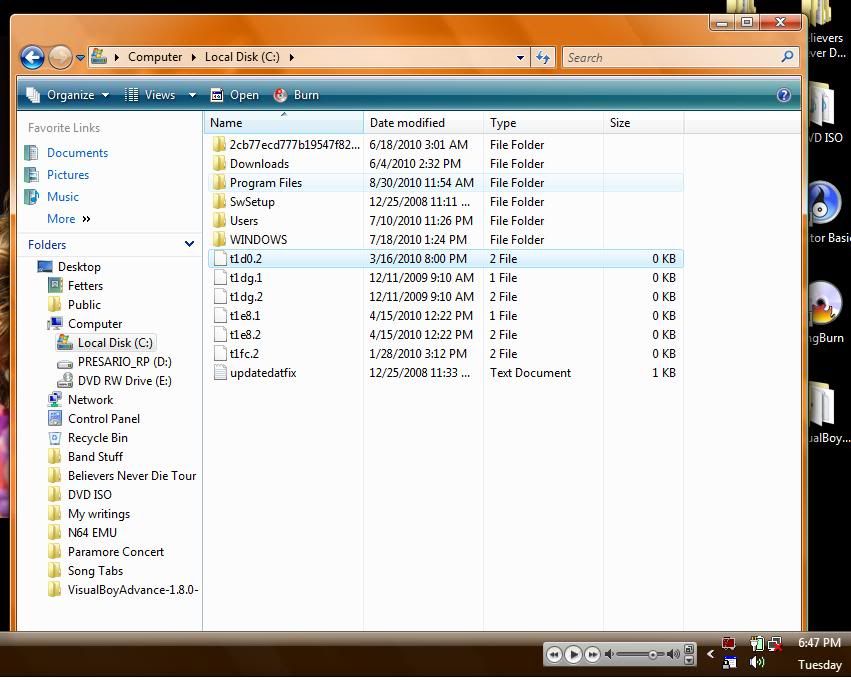The image size is (851, 682).
Task: Select the Users folder icon
Action: coord(219,220)
